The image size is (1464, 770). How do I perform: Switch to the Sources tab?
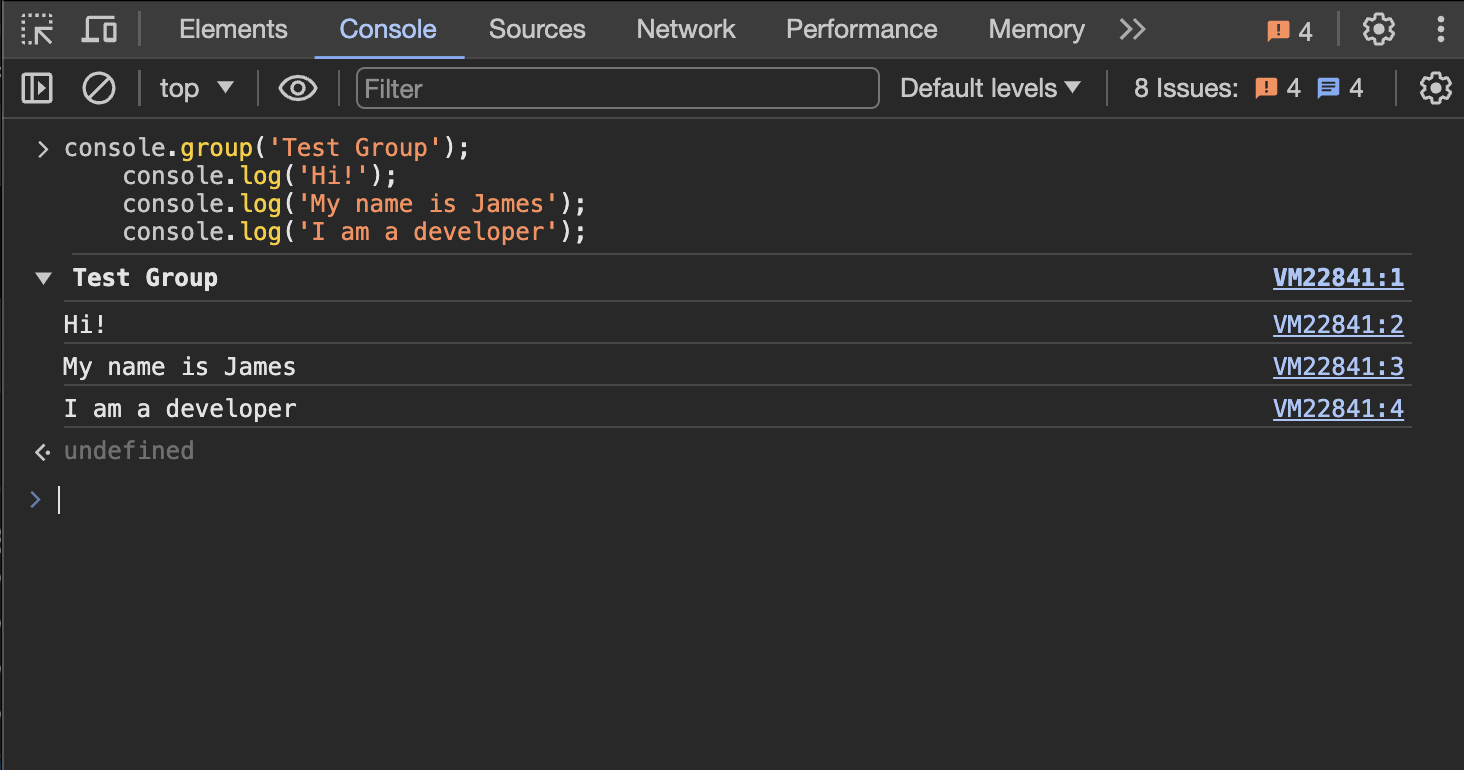click(537, 29)
